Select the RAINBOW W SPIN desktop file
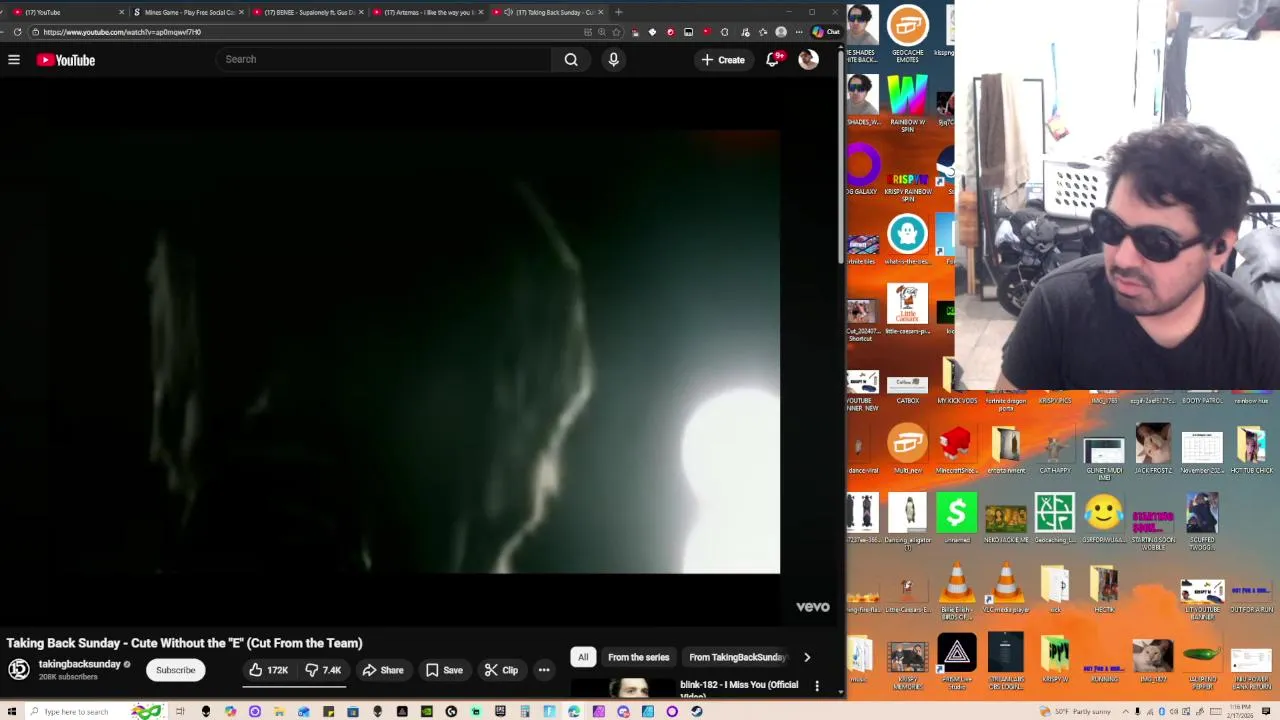The image size is (1280, 720). pyautogui.click(x=907, y=105)
